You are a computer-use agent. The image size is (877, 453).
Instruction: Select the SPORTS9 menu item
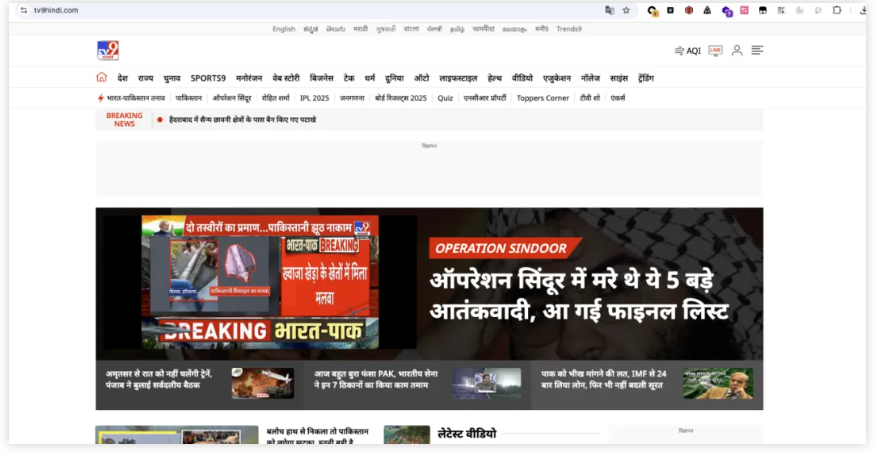[208, 78]
